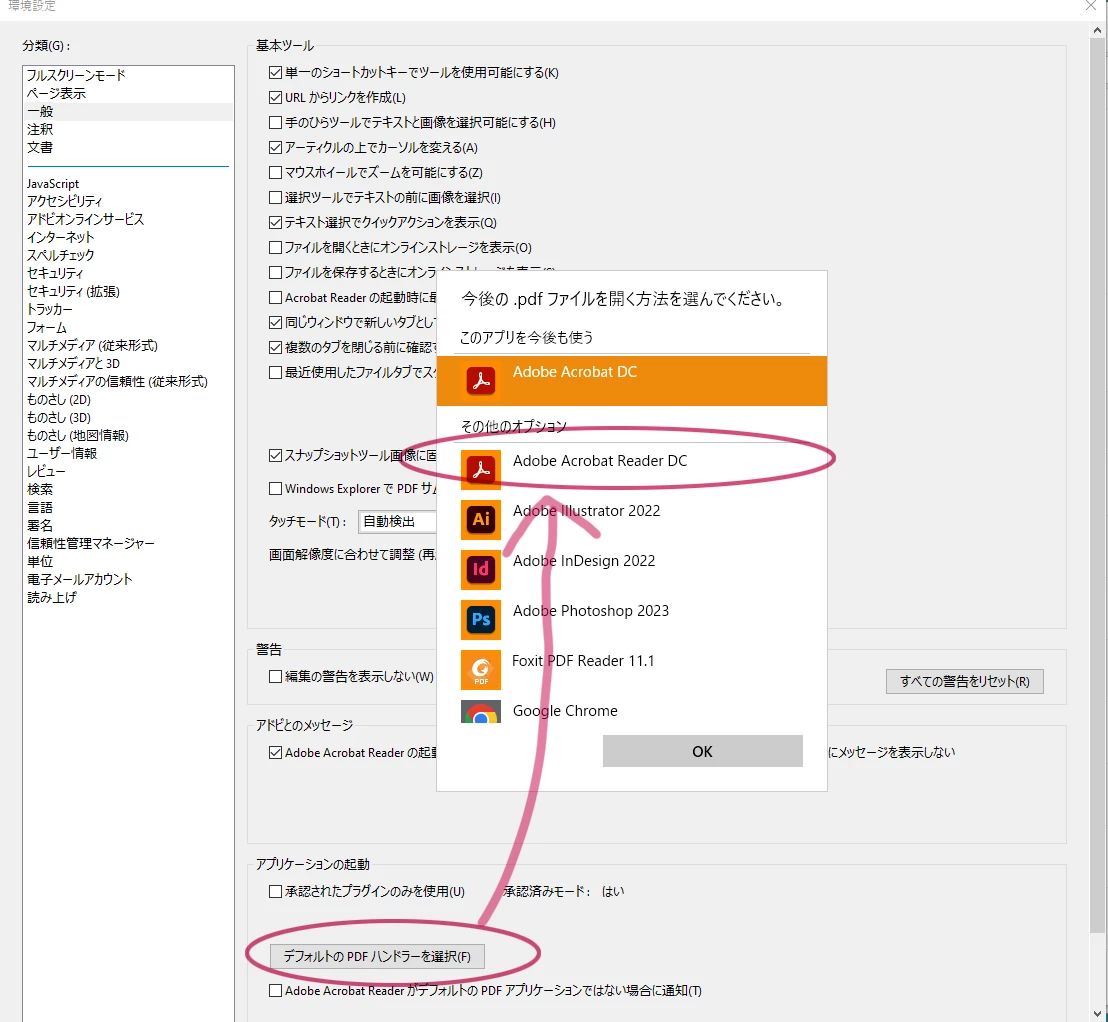1108x1022 pixels.
Task: Select the Adobe Photoshop 2023 icon
Action: point(481,620)
